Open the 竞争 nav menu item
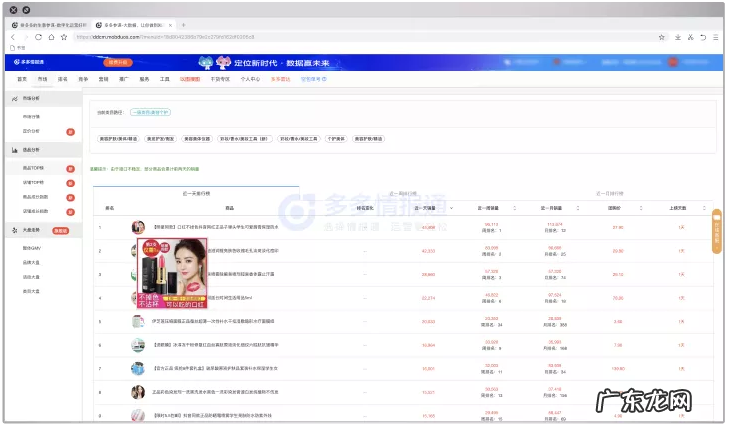Screen dimensions: 730x430 pos(83,80)
